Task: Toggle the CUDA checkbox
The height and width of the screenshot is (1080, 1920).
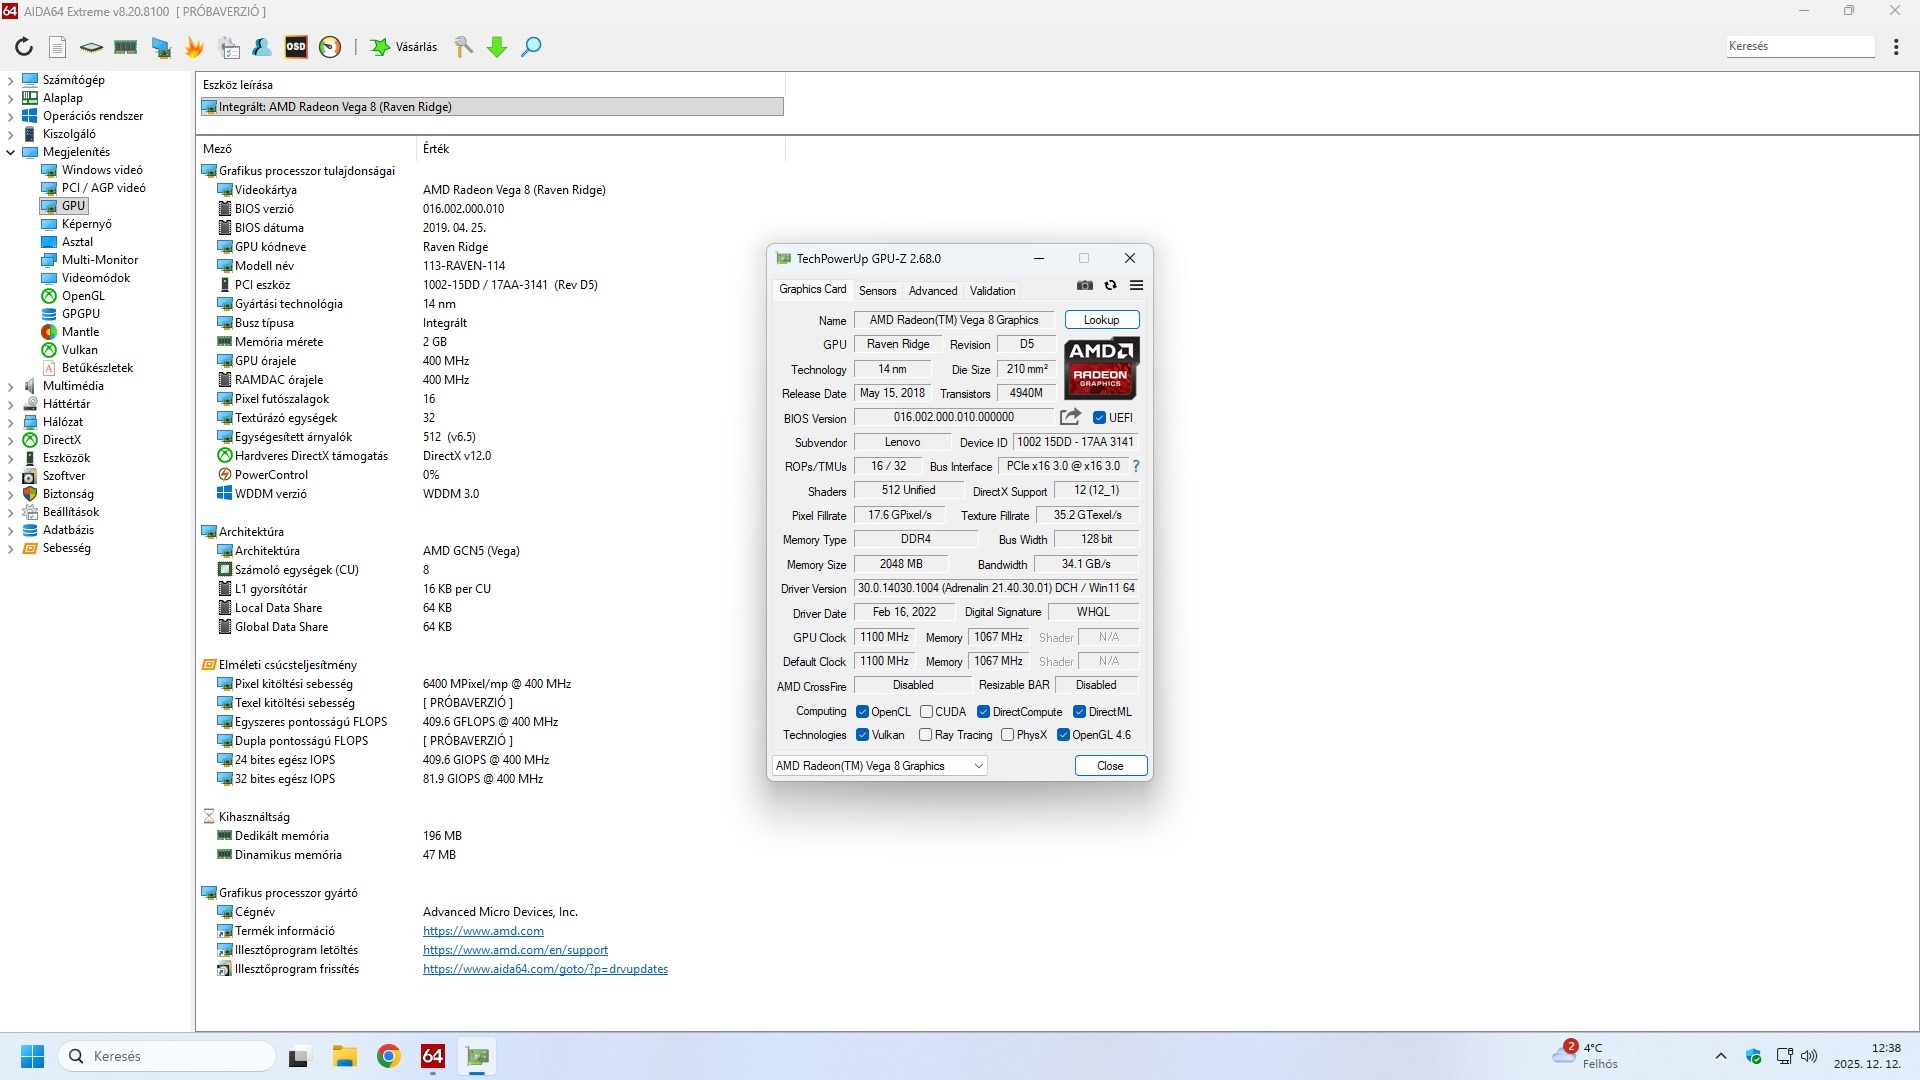Action: (x=926, y=712)
